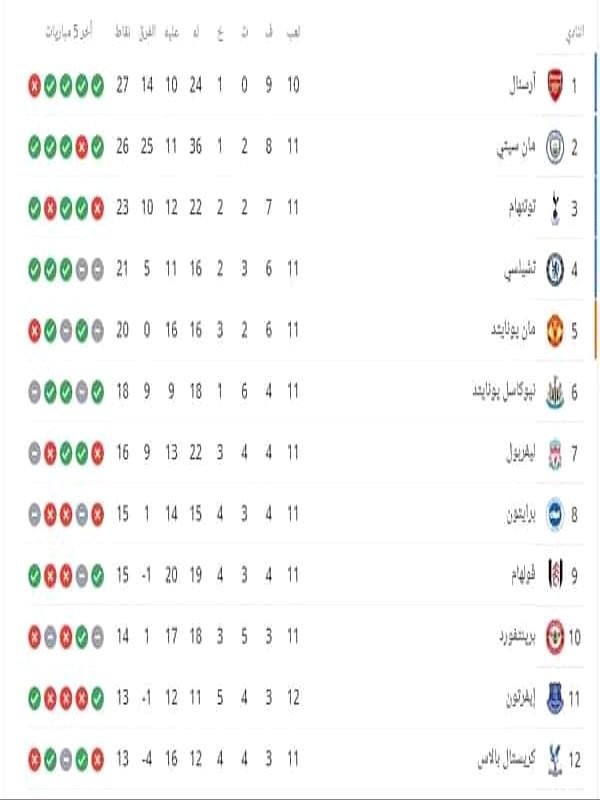Click the Brentford club crest
The height and width of the screenshot is (800, 600).
pos(555,637)
